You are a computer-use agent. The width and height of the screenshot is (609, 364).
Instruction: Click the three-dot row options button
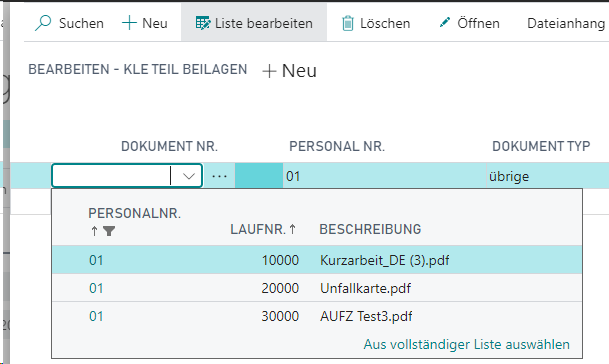pyautogui.click(x=219, y=176)
